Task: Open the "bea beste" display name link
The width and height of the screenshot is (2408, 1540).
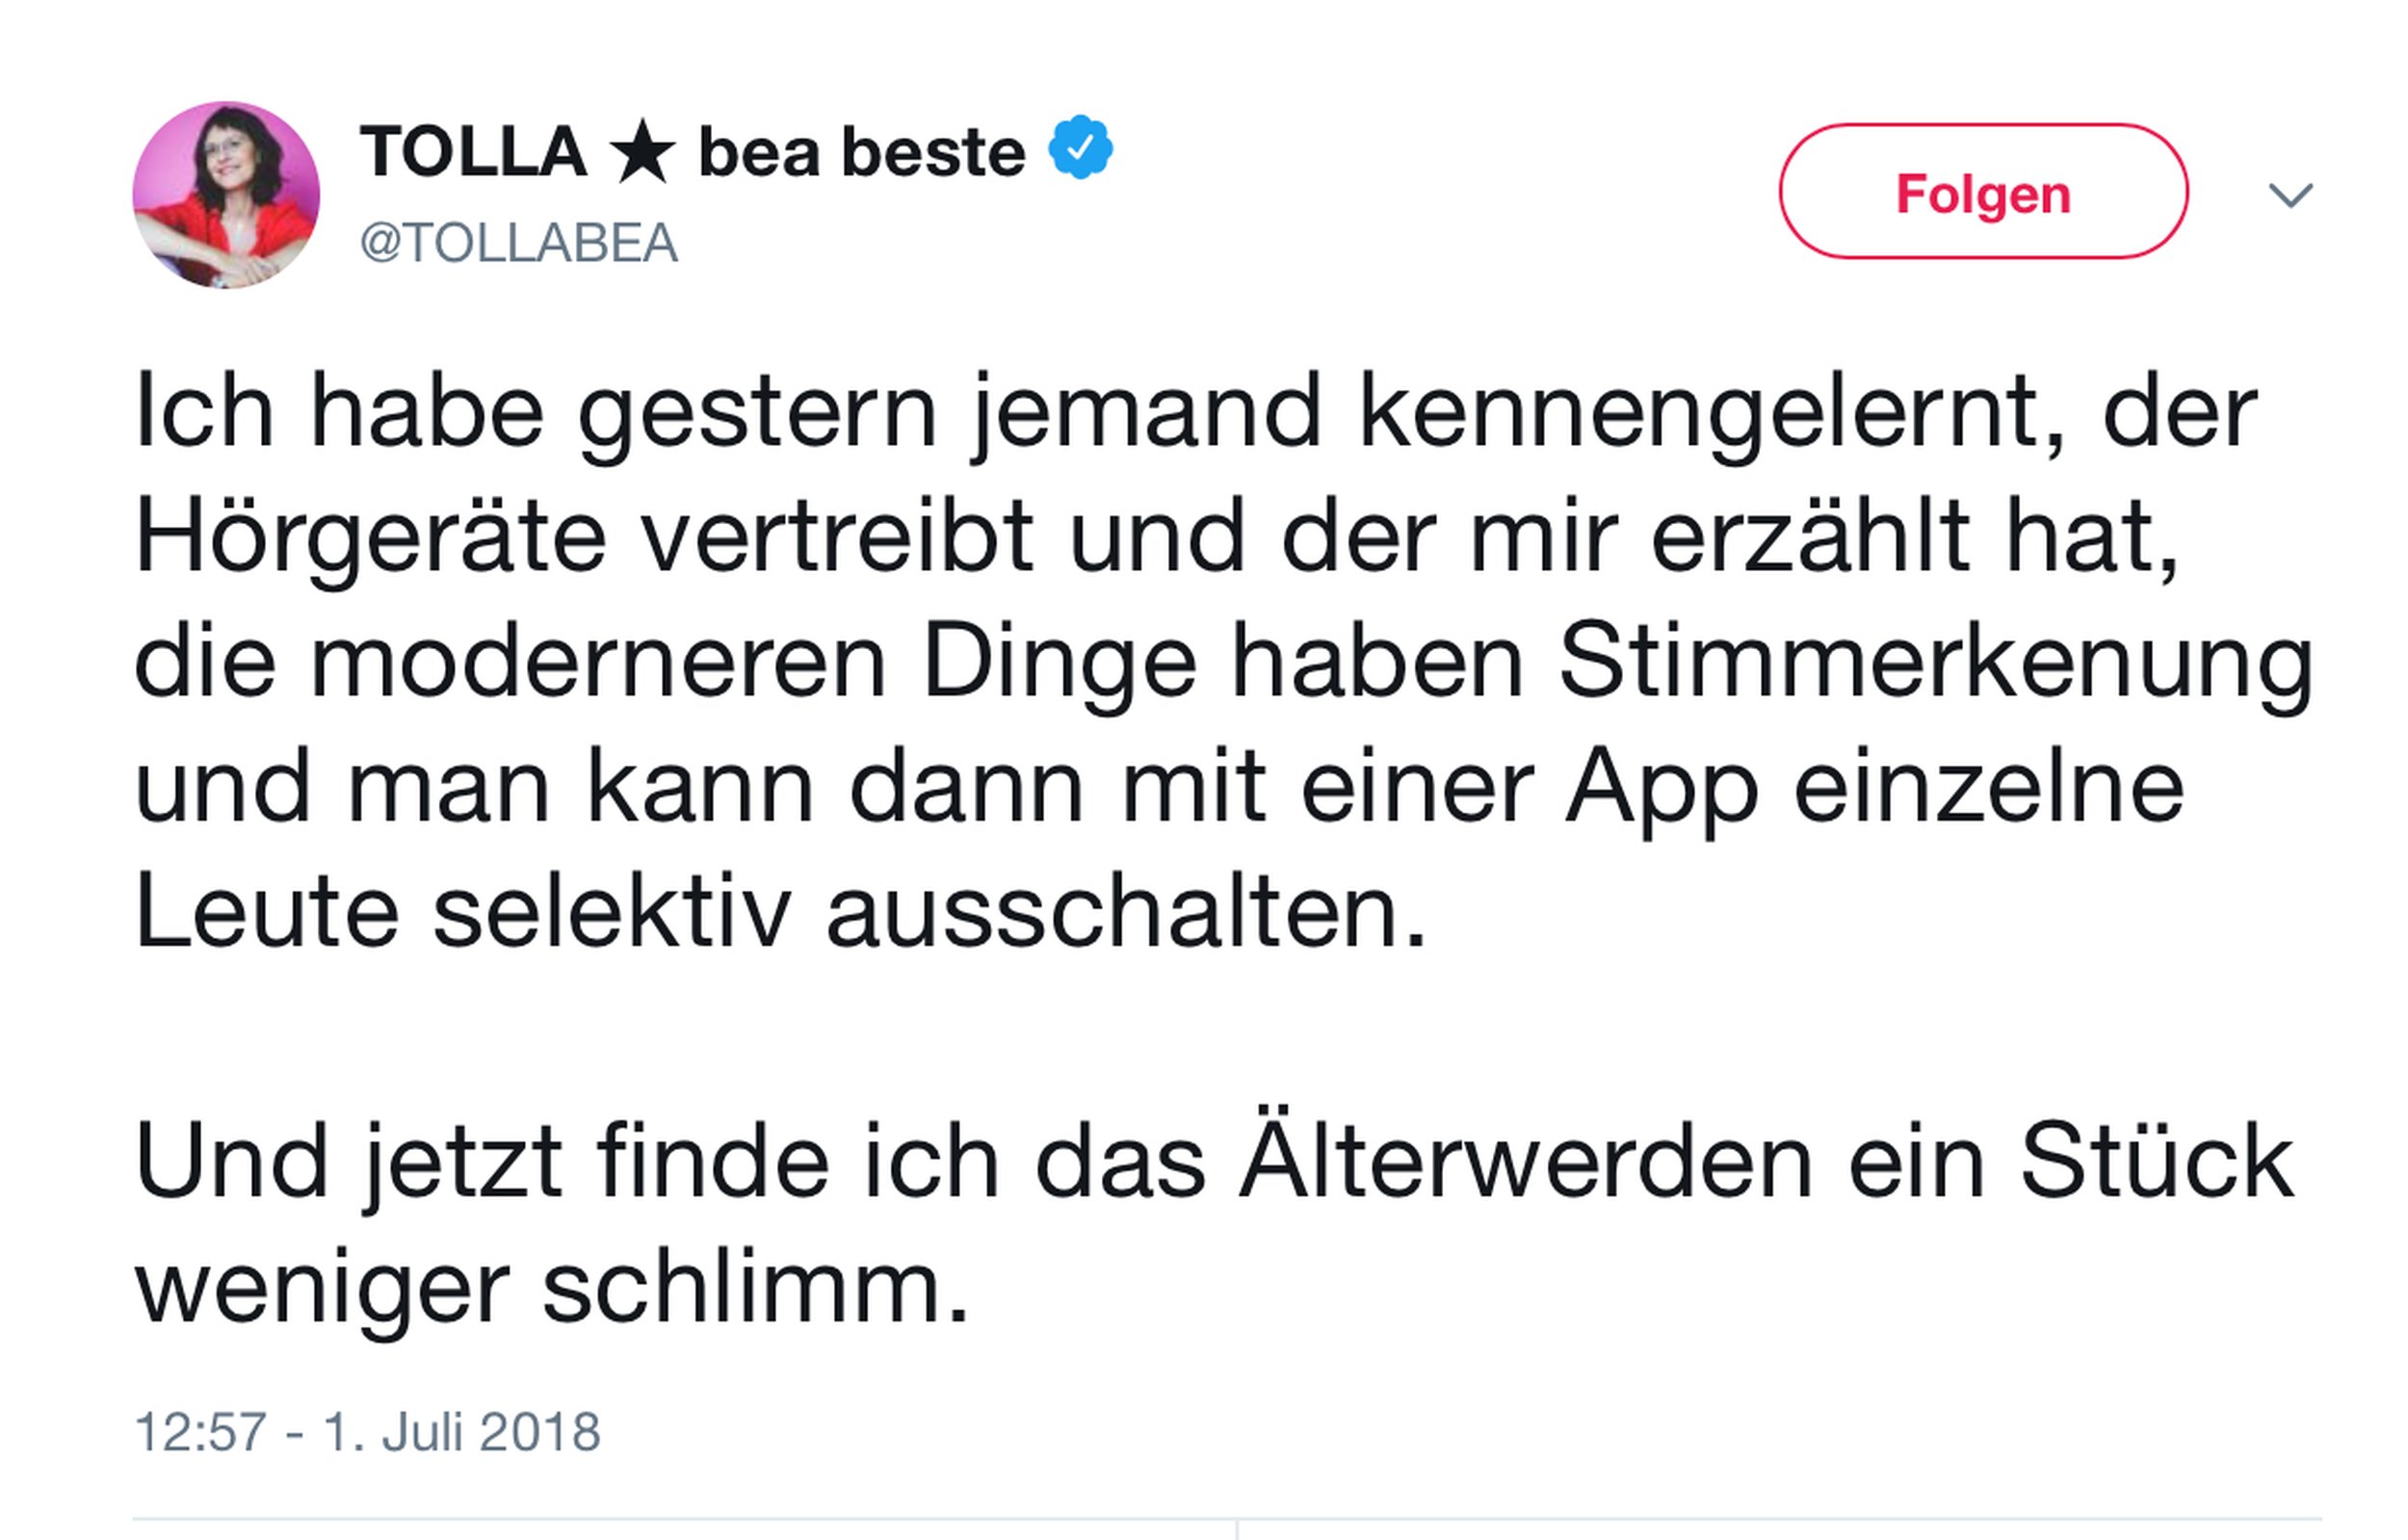Action: pos(861,153)
